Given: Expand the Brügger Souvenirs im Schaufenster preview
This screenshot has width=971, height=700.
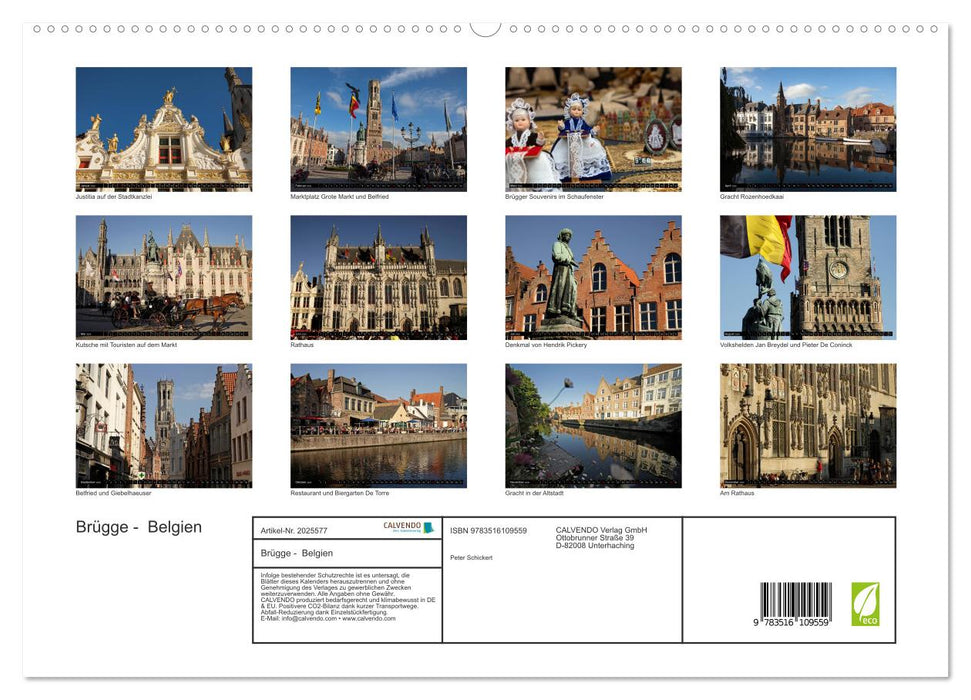Looking at the screenshot, I should pyautogui.click(x=589, y=130).
